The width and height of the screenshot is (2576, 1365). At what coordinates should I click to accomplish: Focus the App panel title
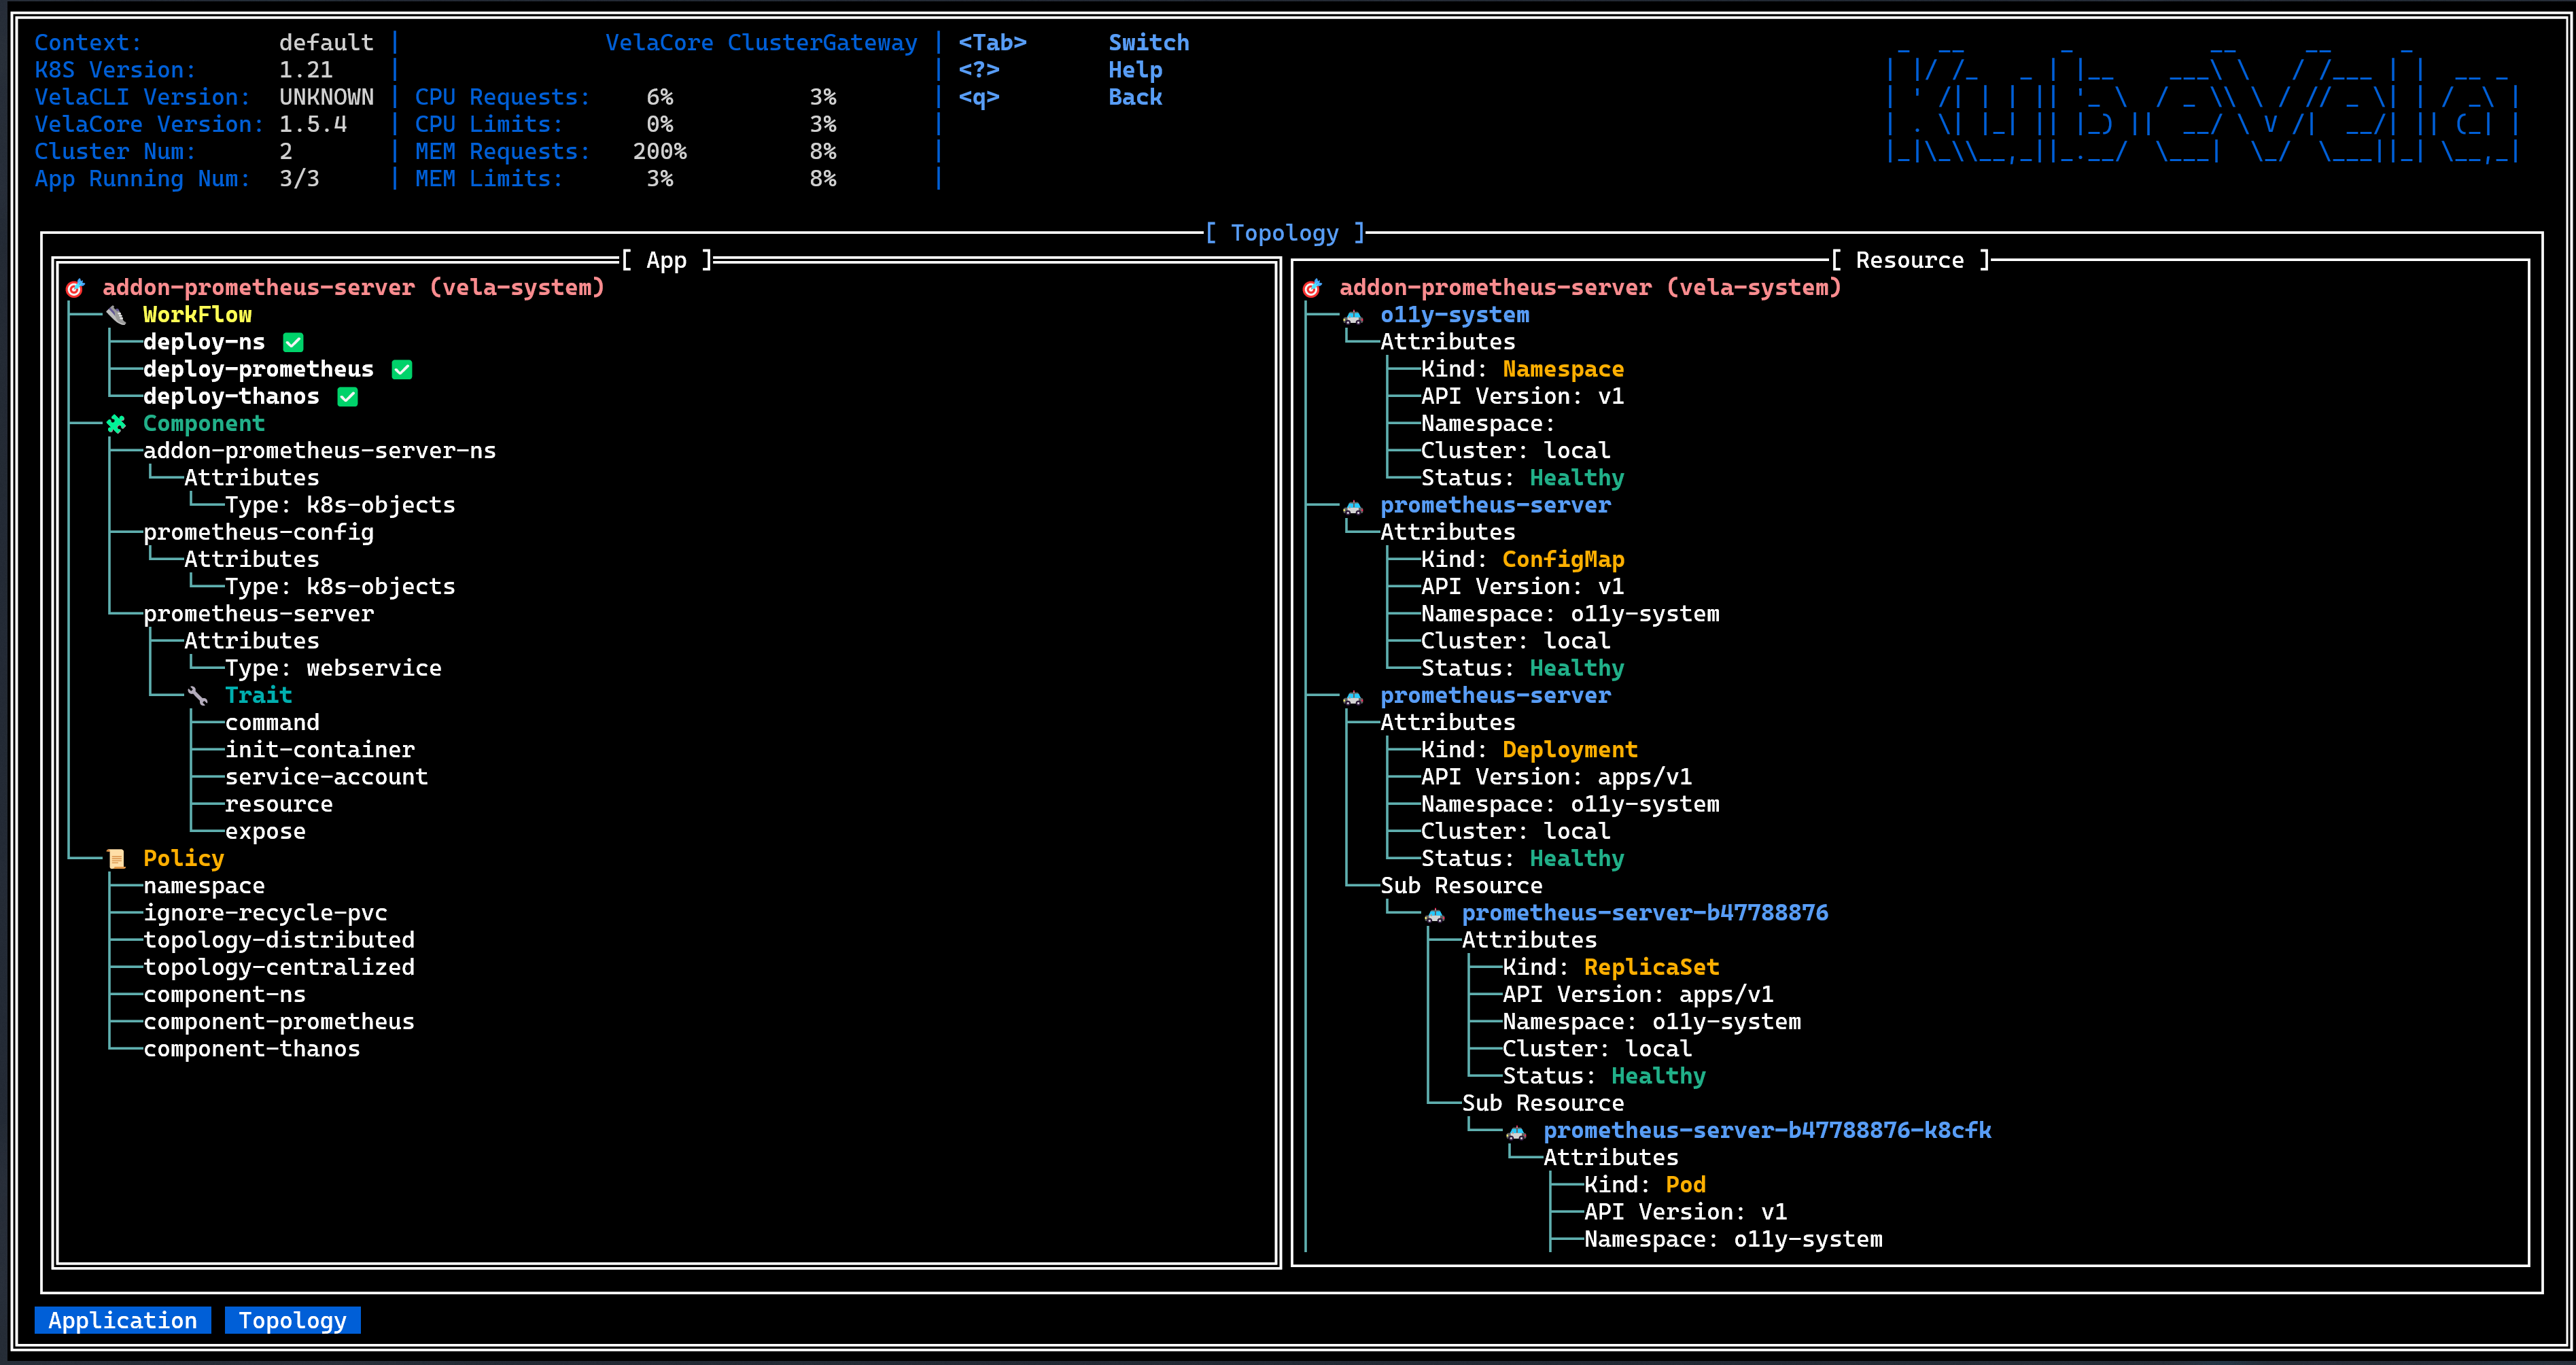click(x=667, y=261)
